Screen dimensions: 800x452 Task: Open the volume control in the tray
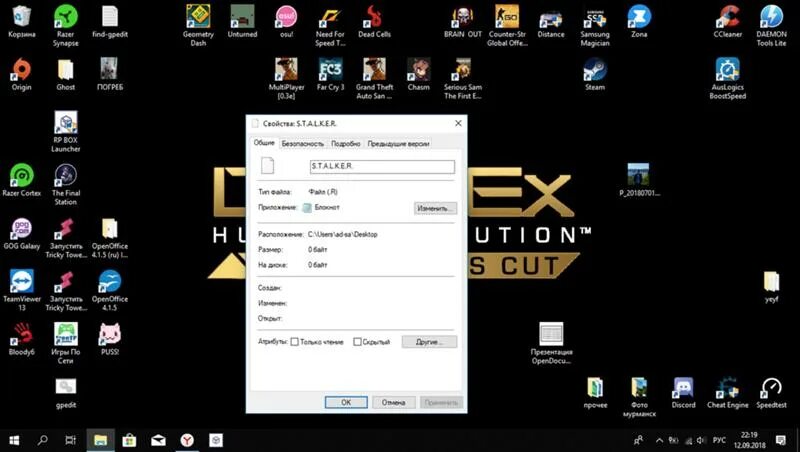(x=702, y=440)
